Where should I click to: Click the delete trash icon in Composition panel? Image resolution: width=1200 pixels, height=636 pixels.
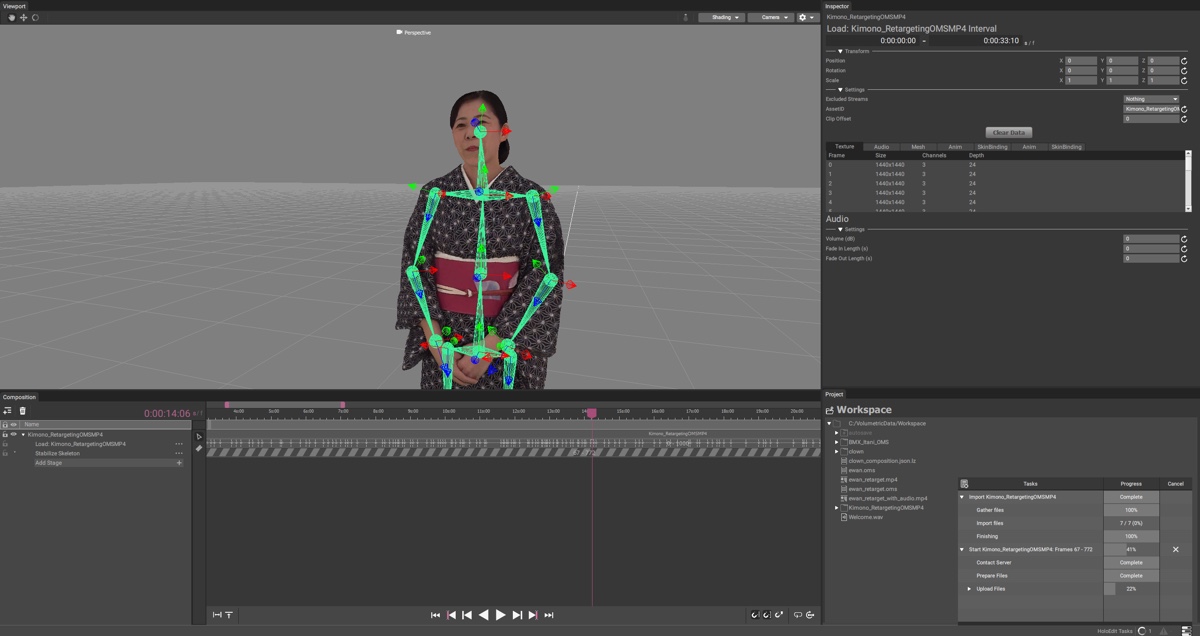[x=22, y=411]
